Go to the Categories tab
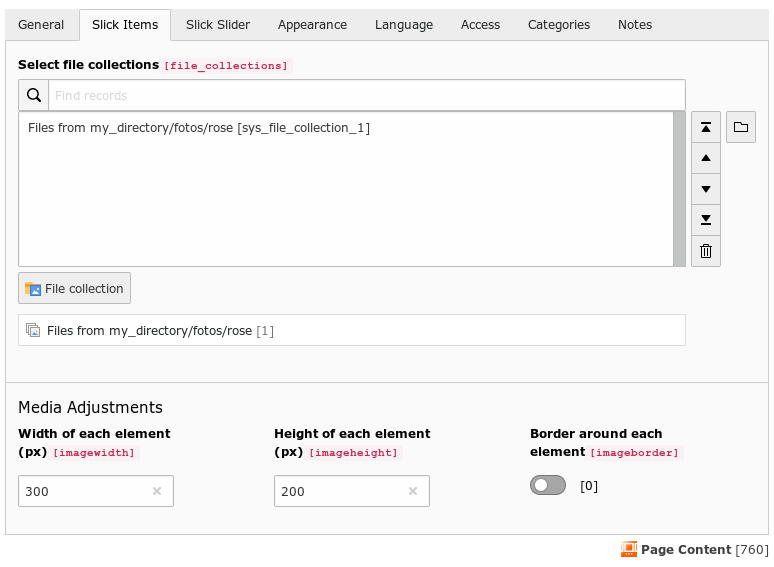Image resolution: width=774 pixels, height=567 pixels. tap(558, 25)
